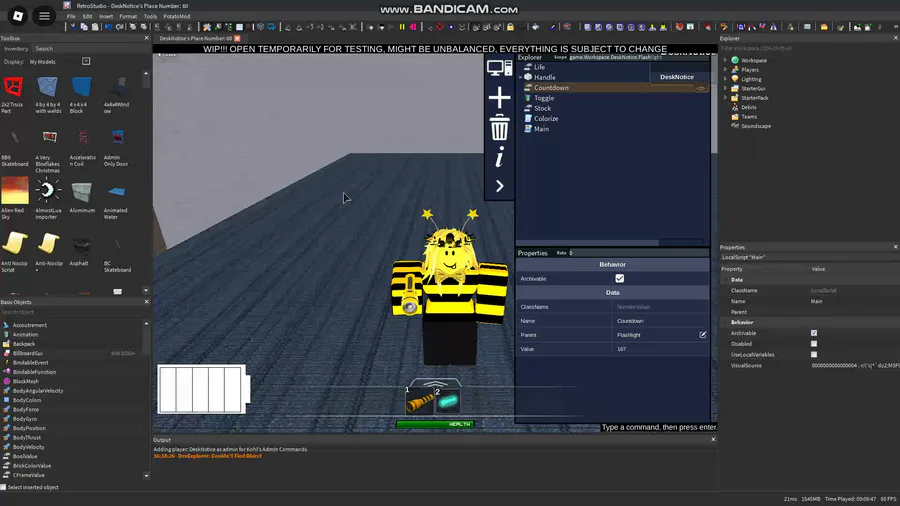900x506 pixels.
Task: Select the Animated Water model
Action: pyautogui.click(x=116, y=200)
